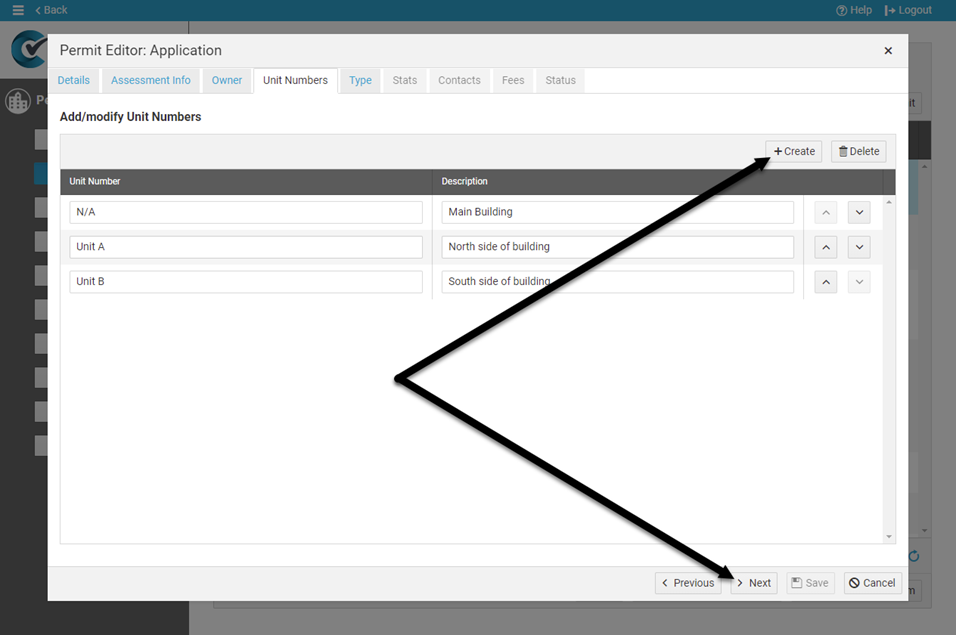Click the Logout icon
This screenshot has height=635, width=956.
tap(891, 10)
